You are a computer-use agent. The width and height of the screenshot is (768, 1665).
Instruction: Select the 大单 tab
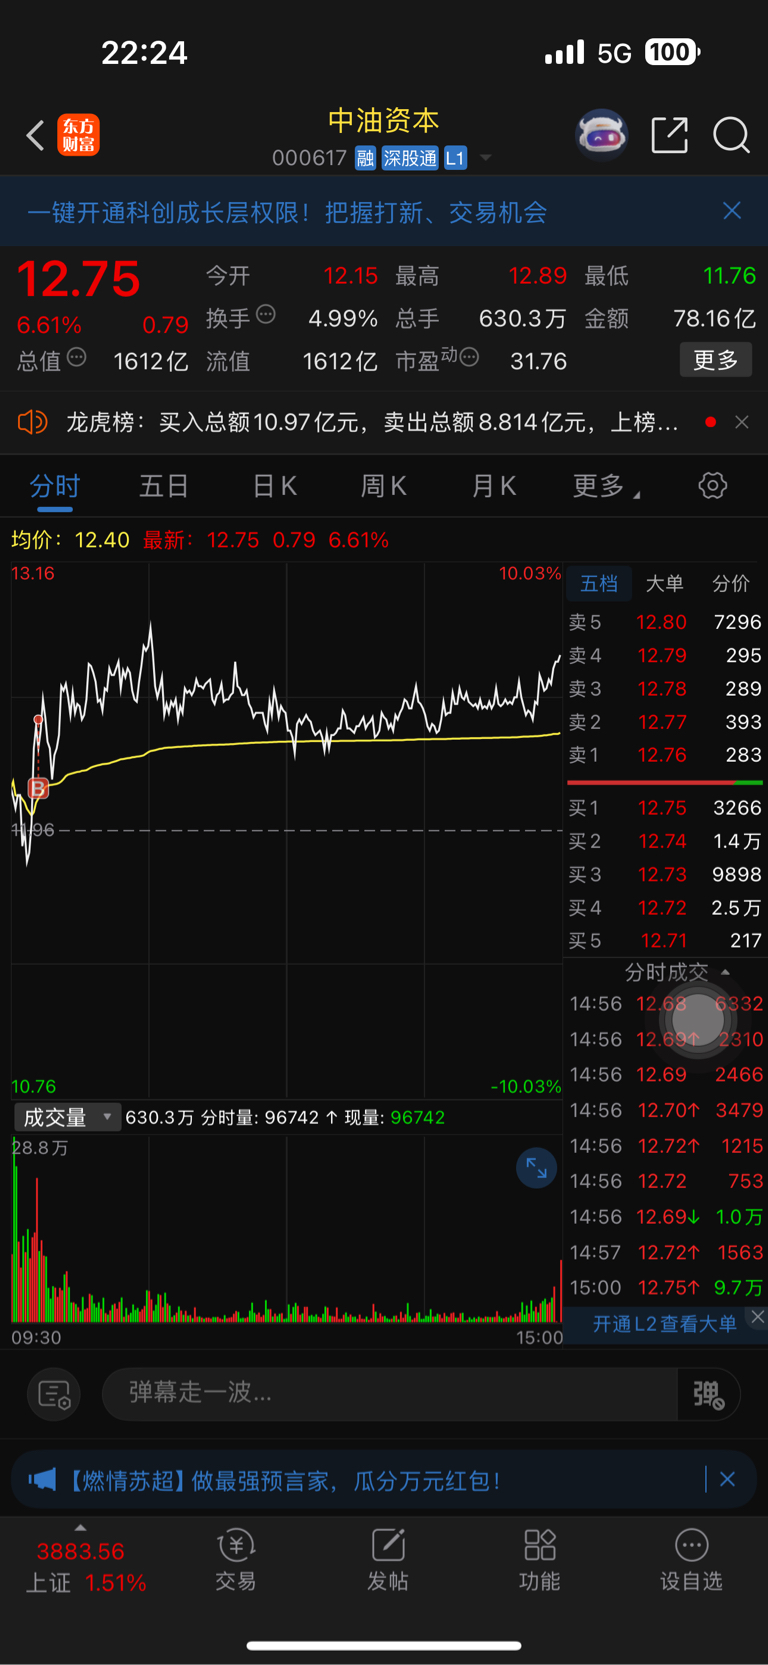coord(665,584)
